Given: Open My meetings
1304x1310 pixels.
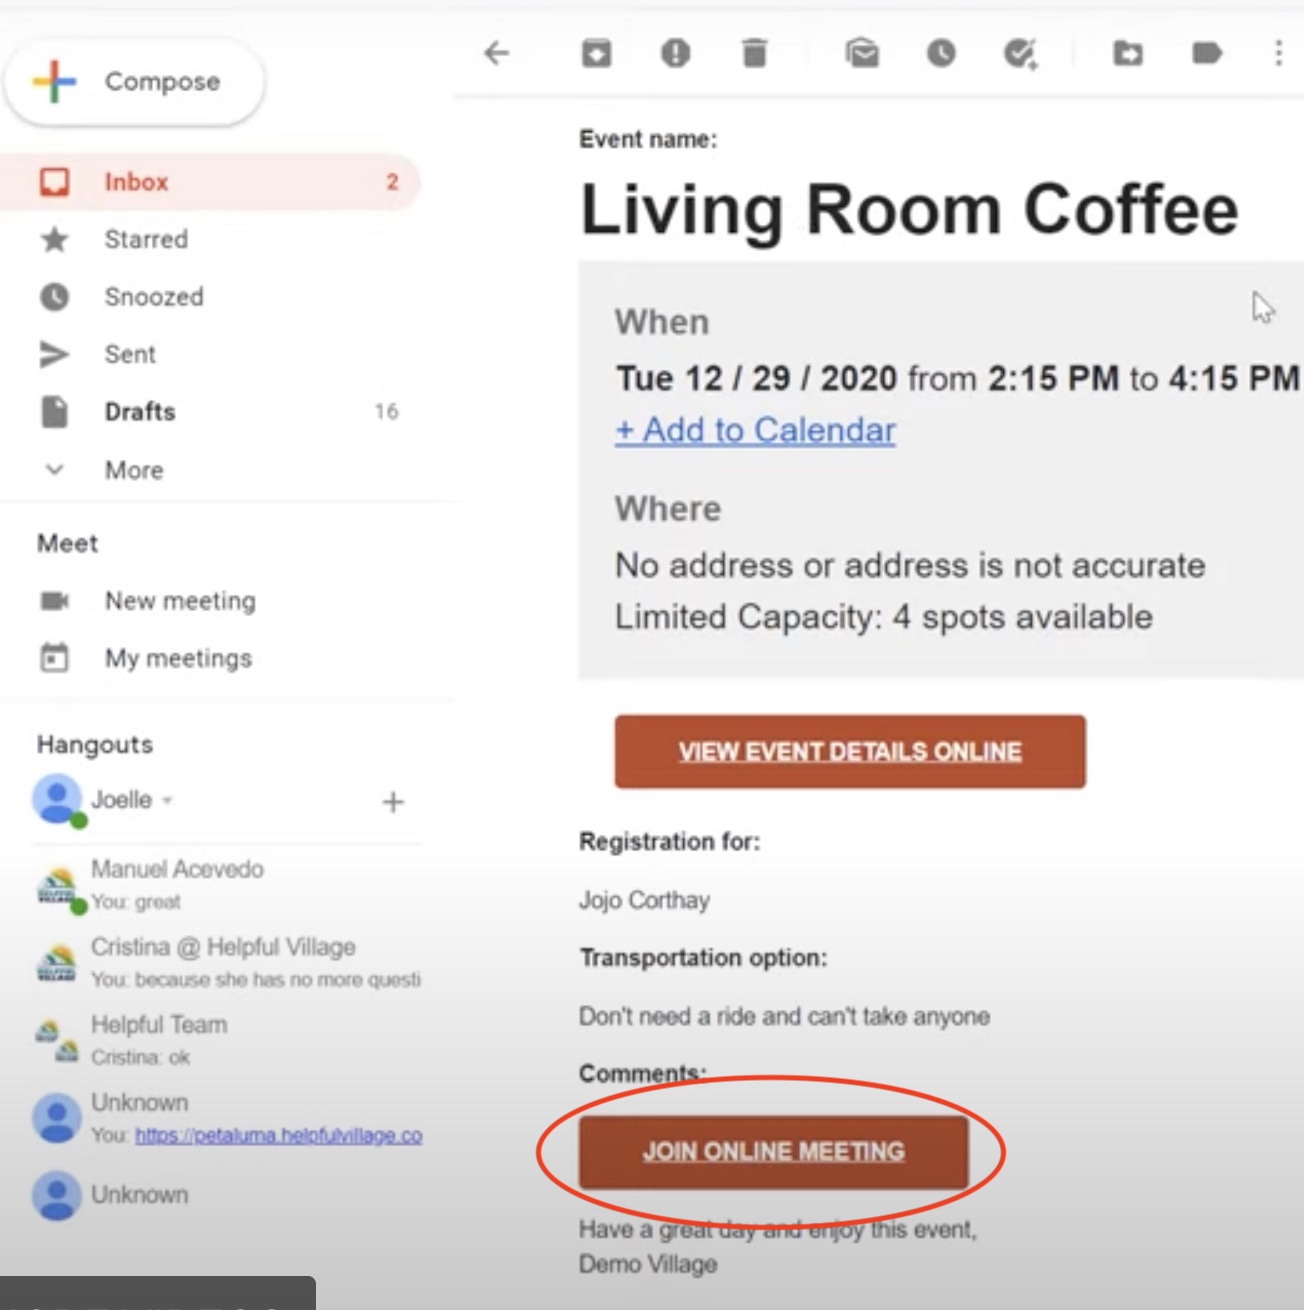Looking at the screenshot, I should (x=177, y=658).
